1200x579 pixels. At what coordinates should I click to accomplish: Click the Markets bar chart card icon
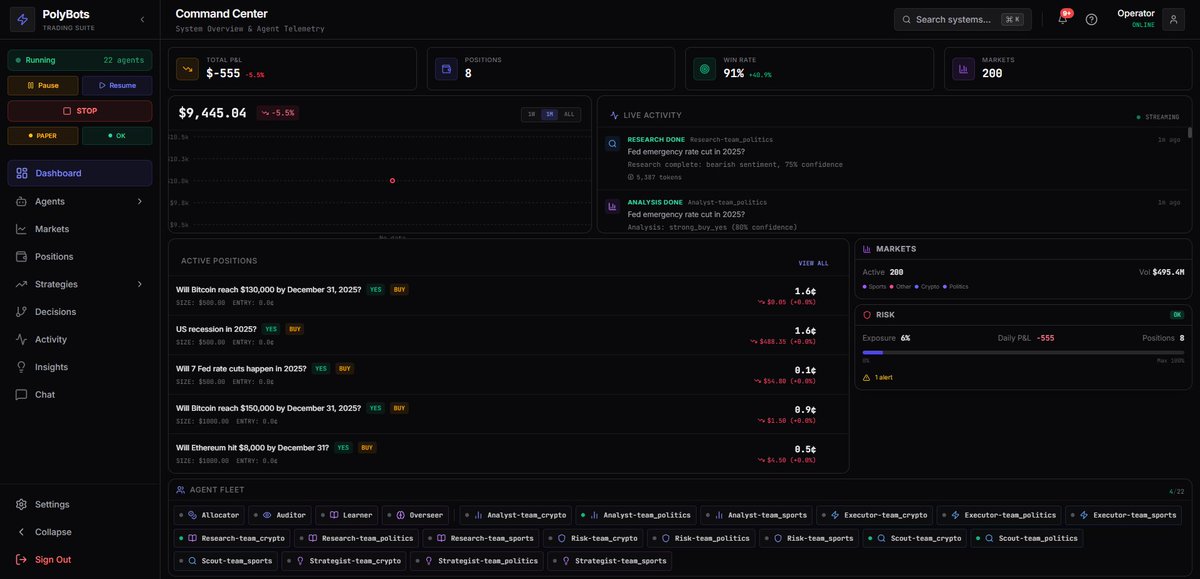click(x=964, y=69)
